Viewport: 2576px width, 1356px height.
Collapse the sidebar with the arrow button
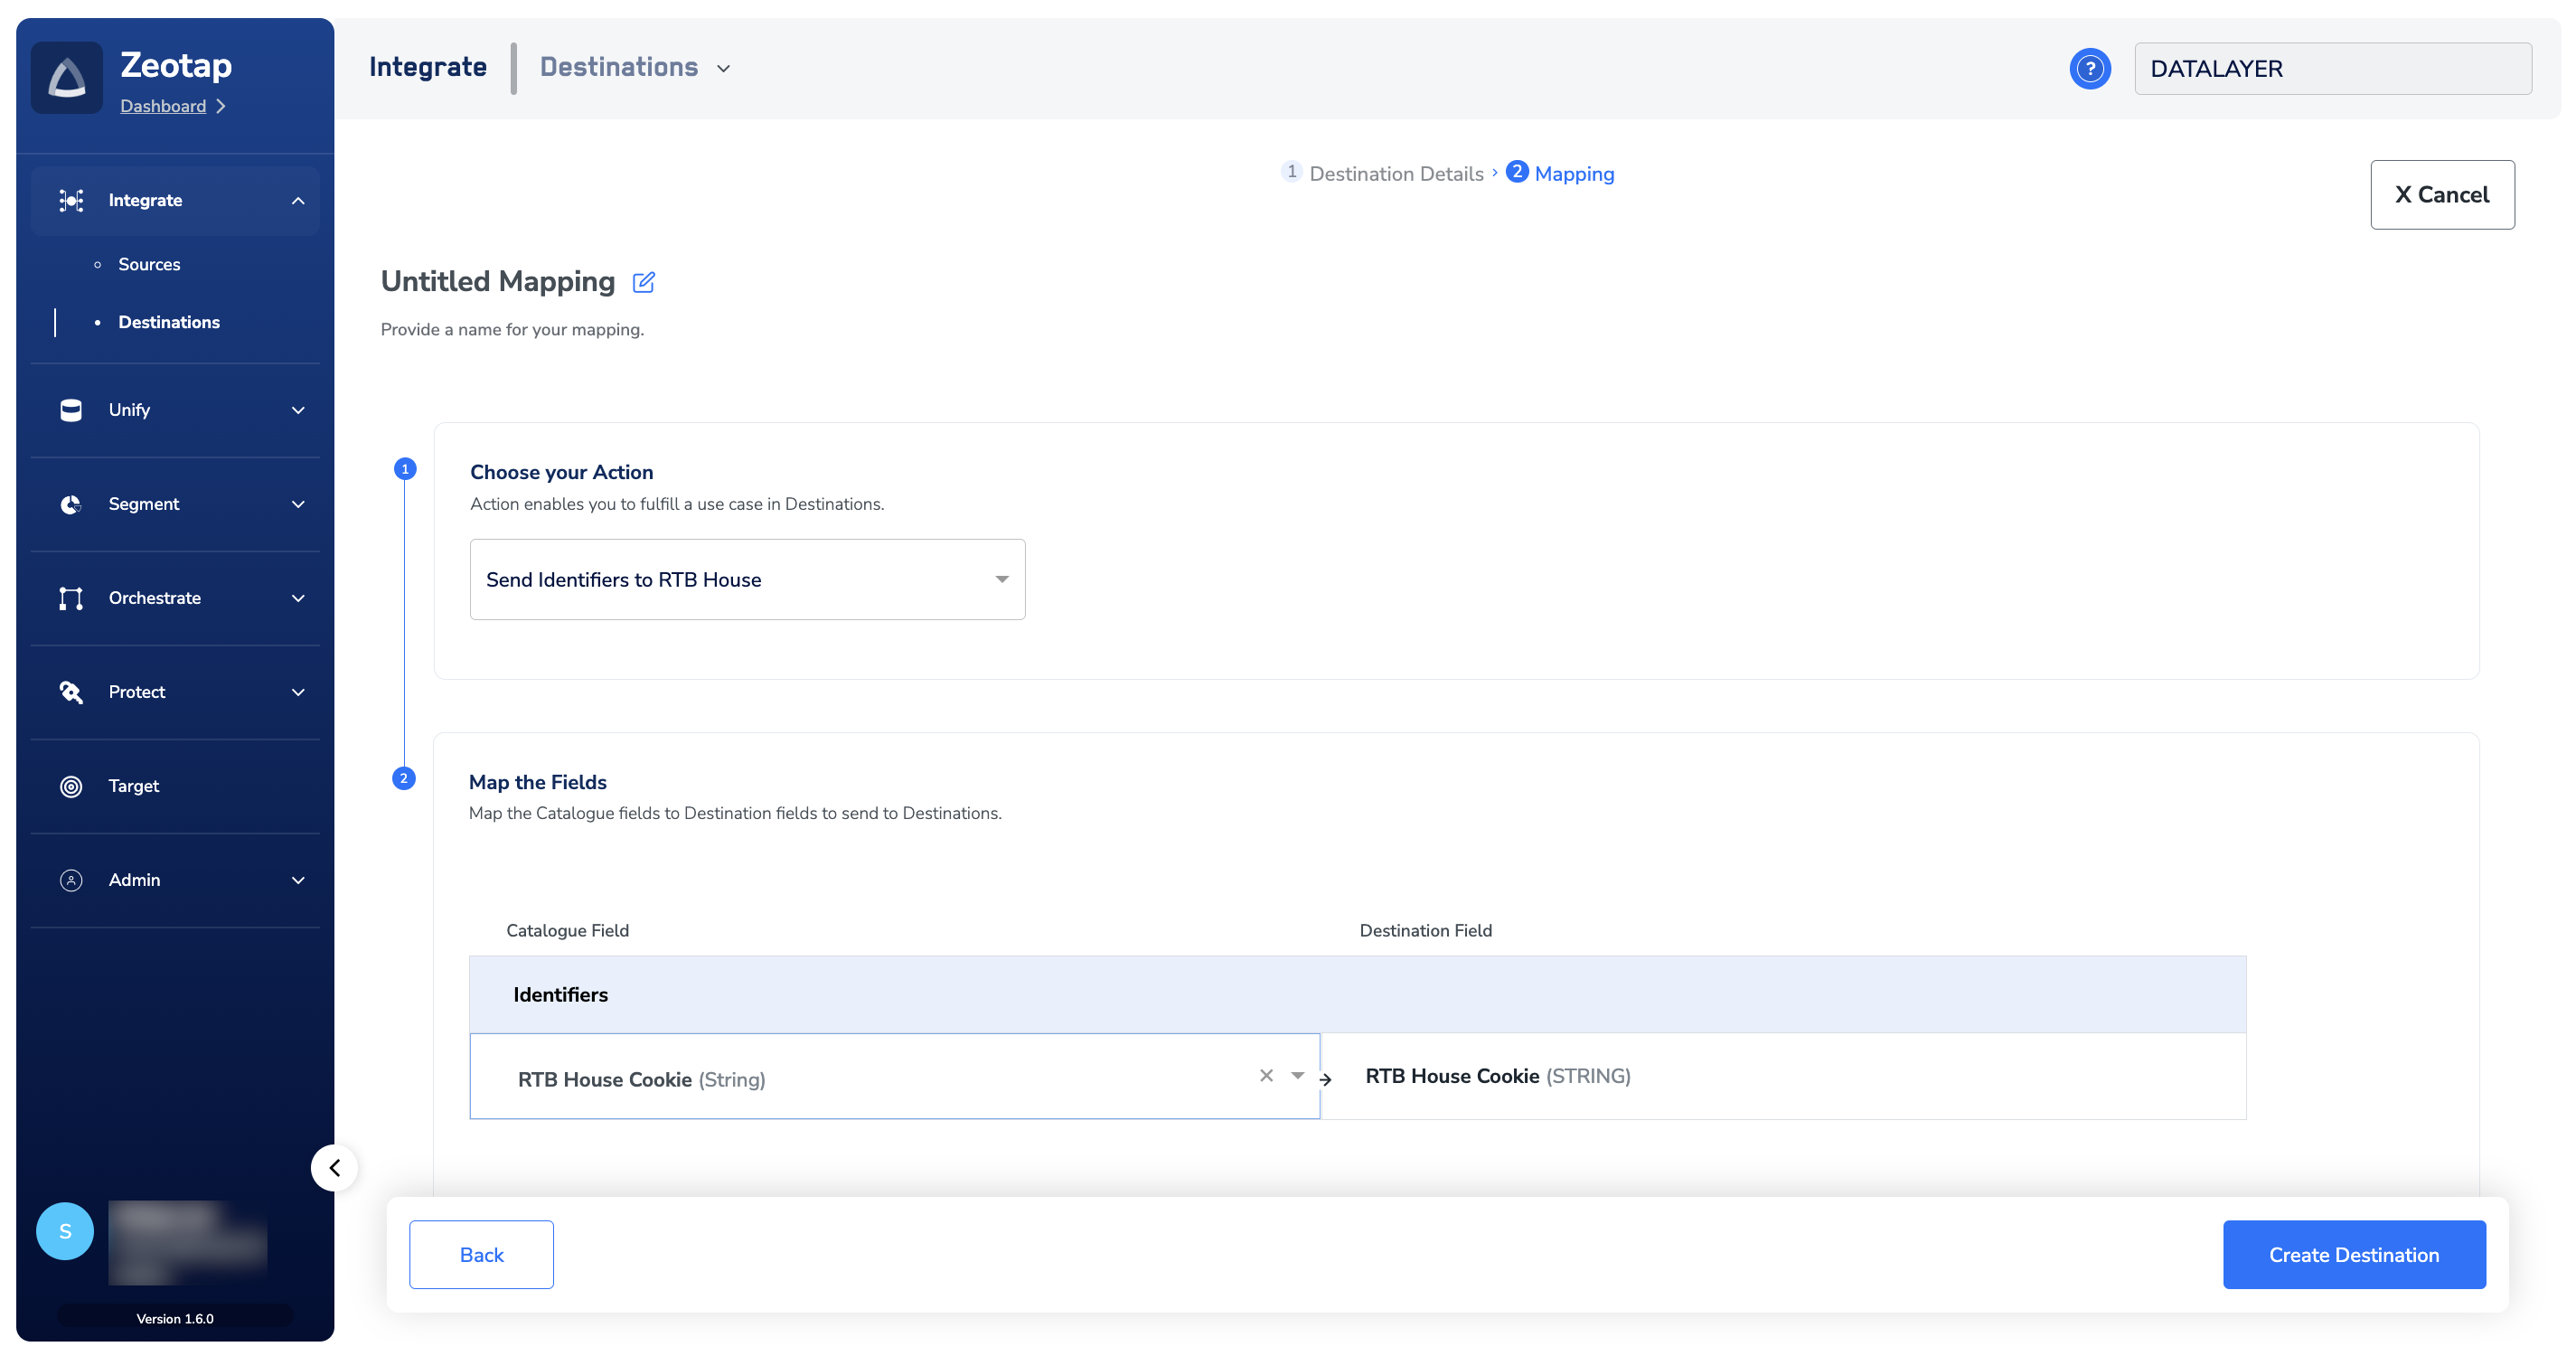pyautogui.click(x=334, y=1167)
